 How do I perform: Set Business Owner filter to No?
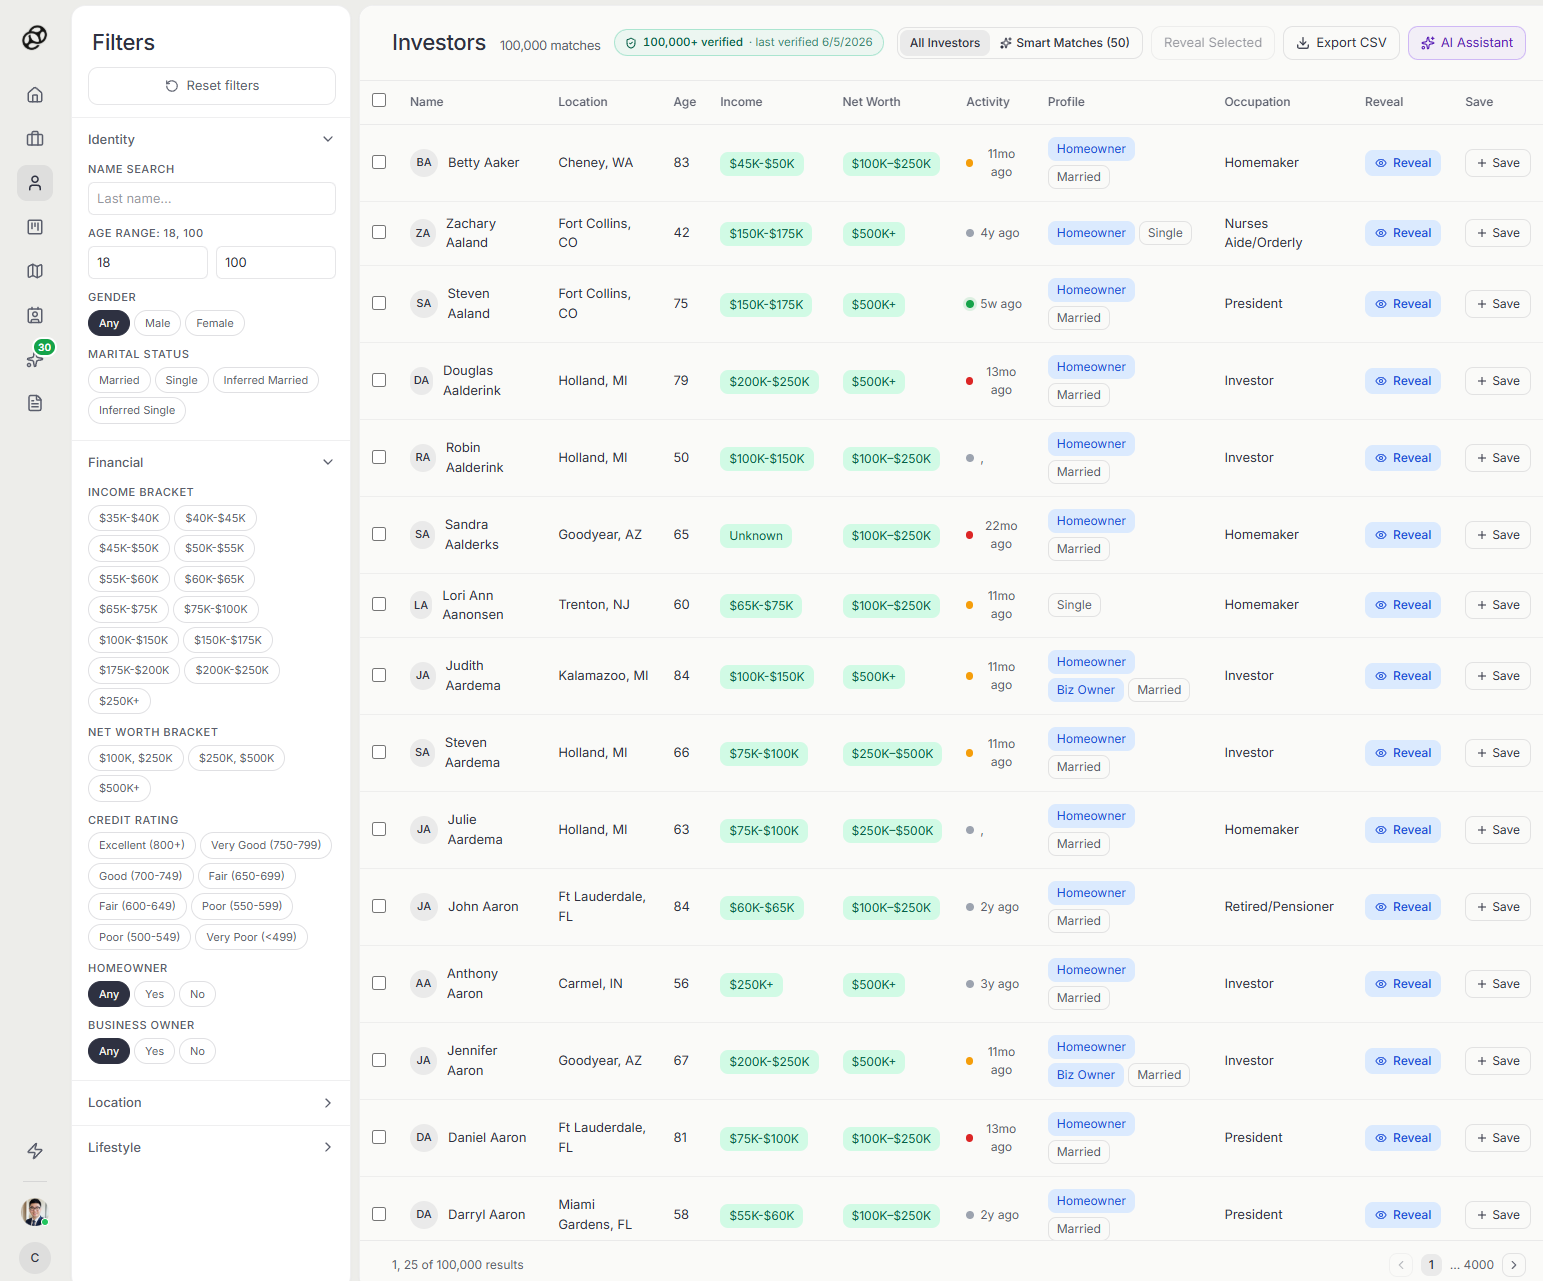point(197,1051)
